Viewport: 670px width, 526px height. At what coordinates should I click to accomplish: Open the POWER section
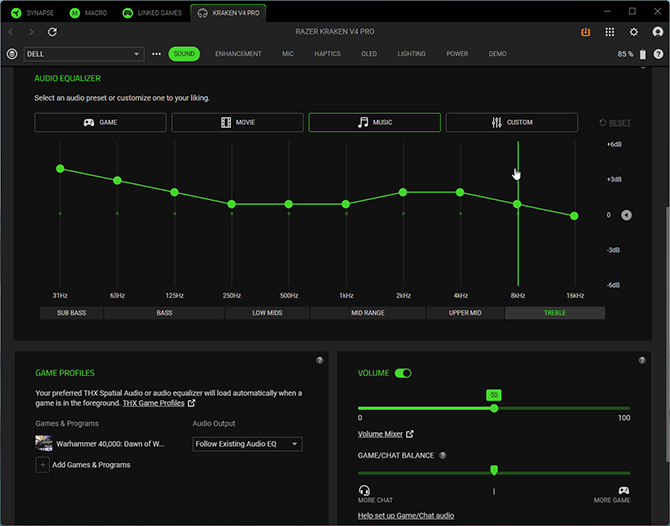tap(457, 54)
